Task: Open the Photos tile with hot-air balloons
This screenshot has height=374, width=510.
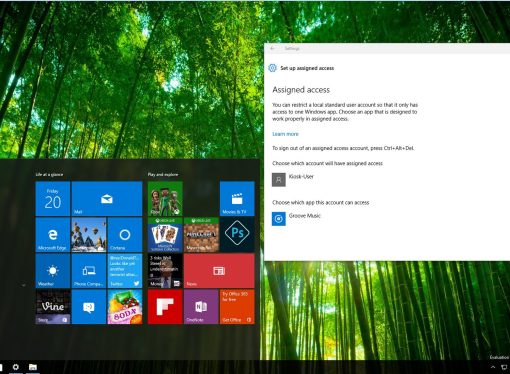Action: (x=89, y=235)
